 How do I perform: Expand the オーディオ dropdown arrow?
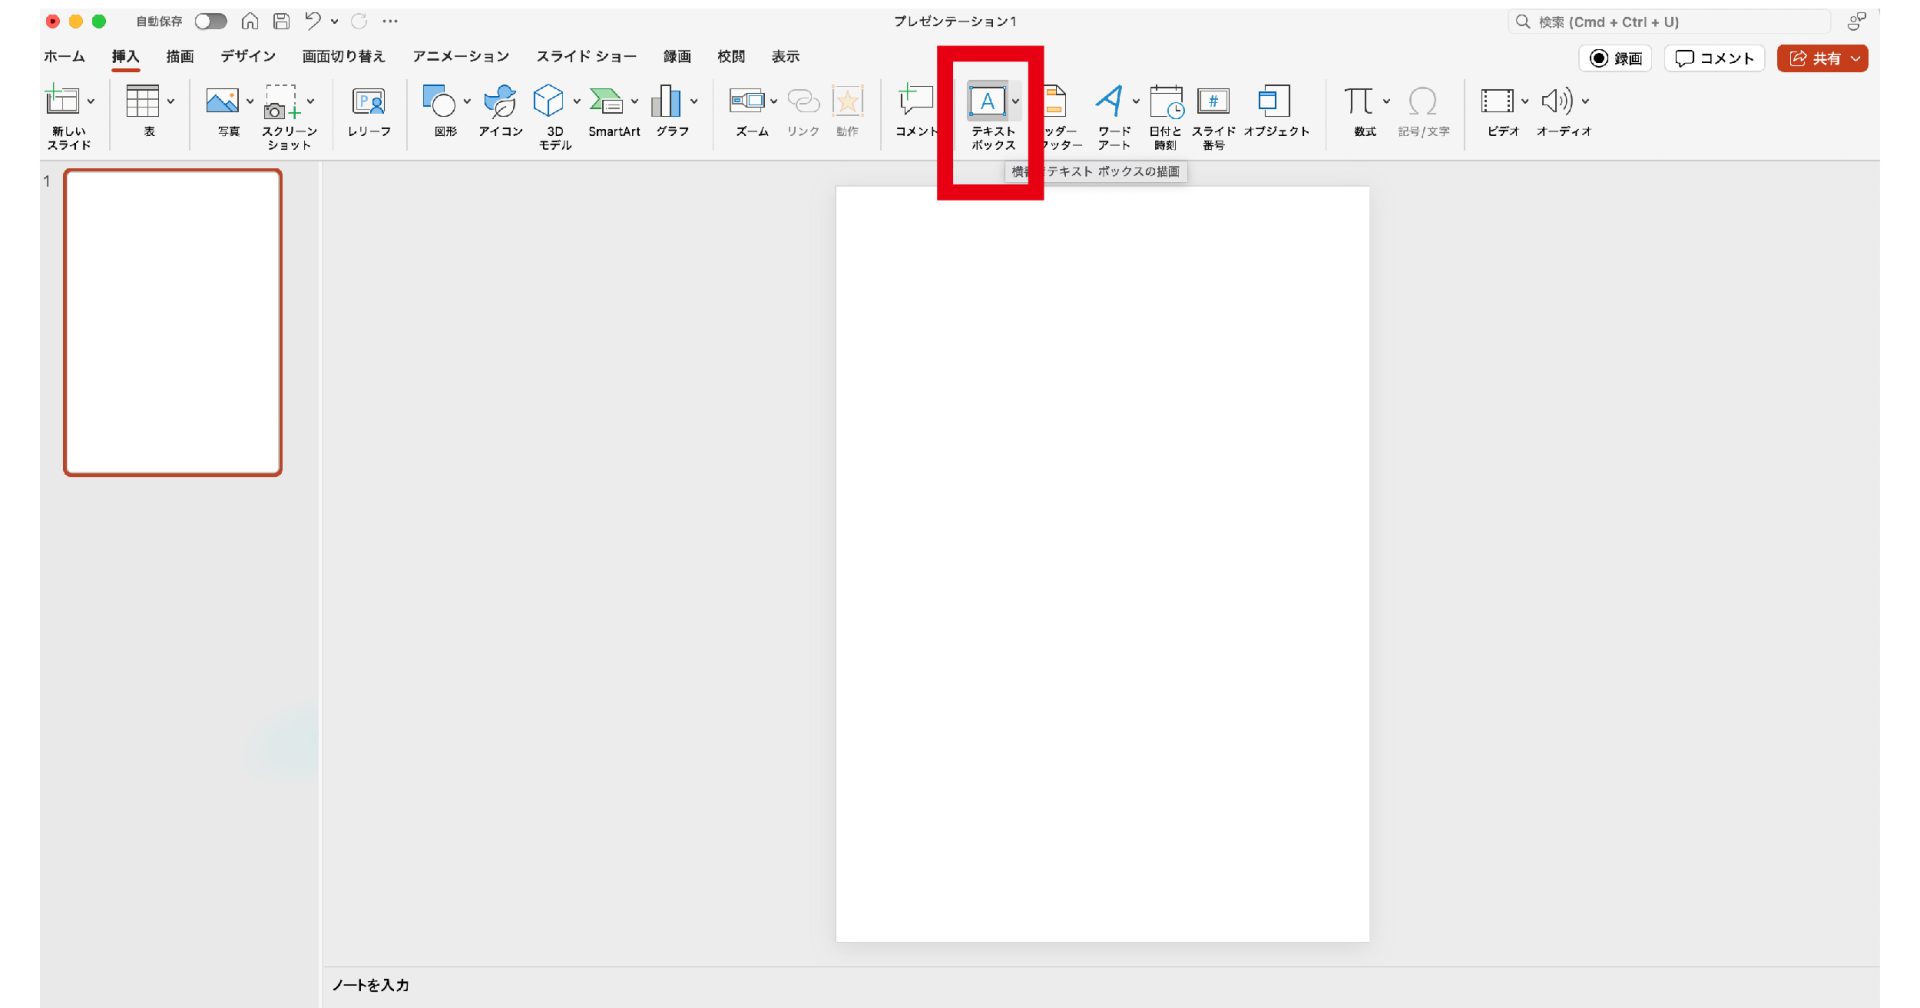pos(1585,101)
